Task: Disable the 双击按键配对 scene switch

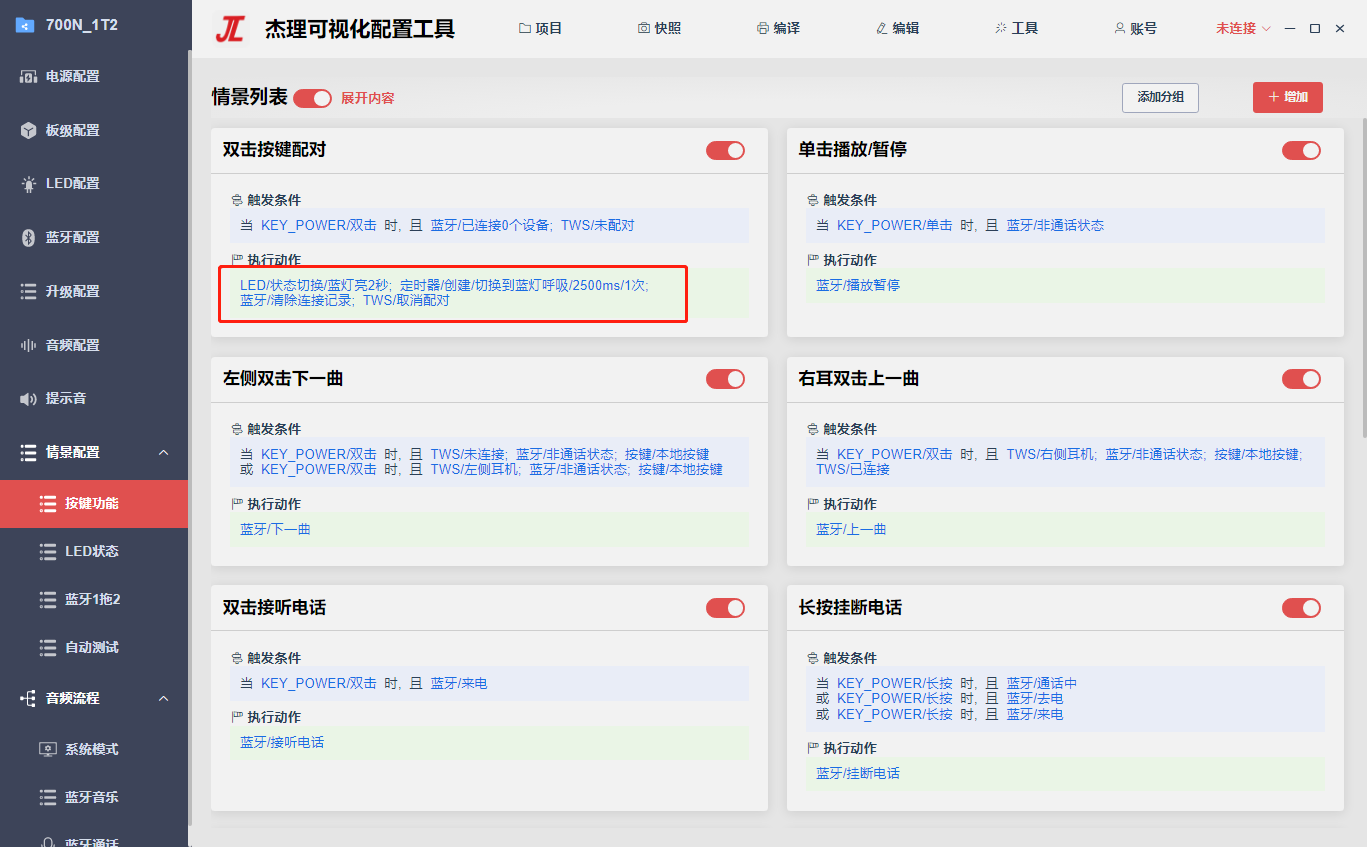Action: [726, 150]
